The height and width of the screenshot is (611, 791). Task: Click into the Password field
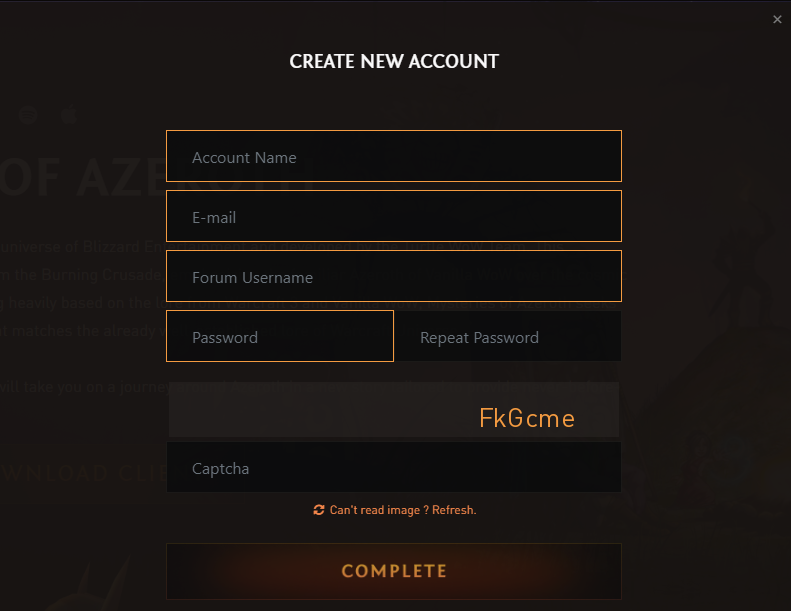tap(280, 337)
